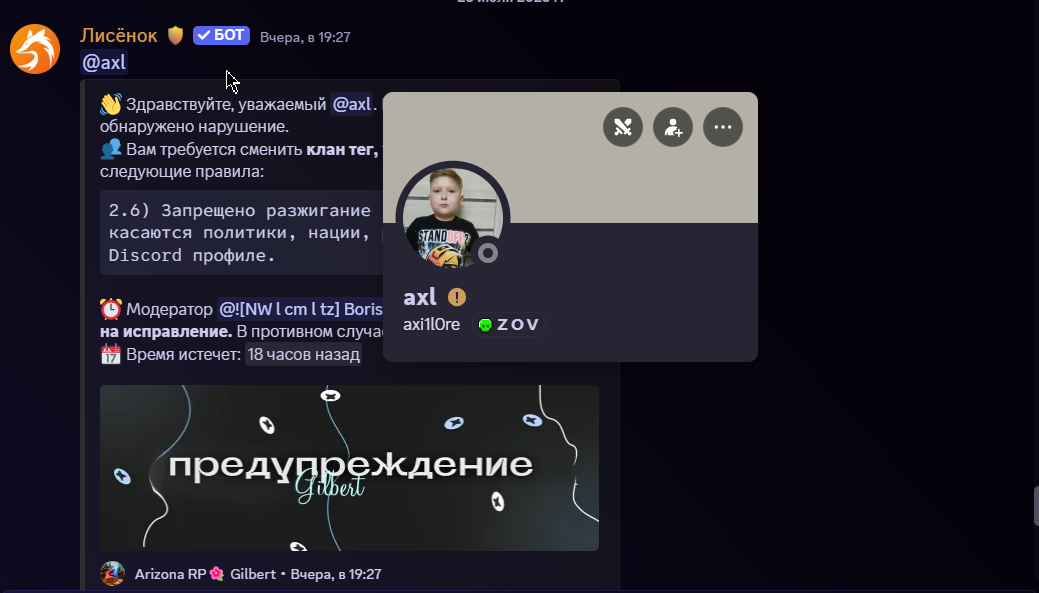The width and height of the screenshot is (1039, 593).
Task: Click the axi1l0re username text
Action: pyautogui.click(x=431, y=325)
